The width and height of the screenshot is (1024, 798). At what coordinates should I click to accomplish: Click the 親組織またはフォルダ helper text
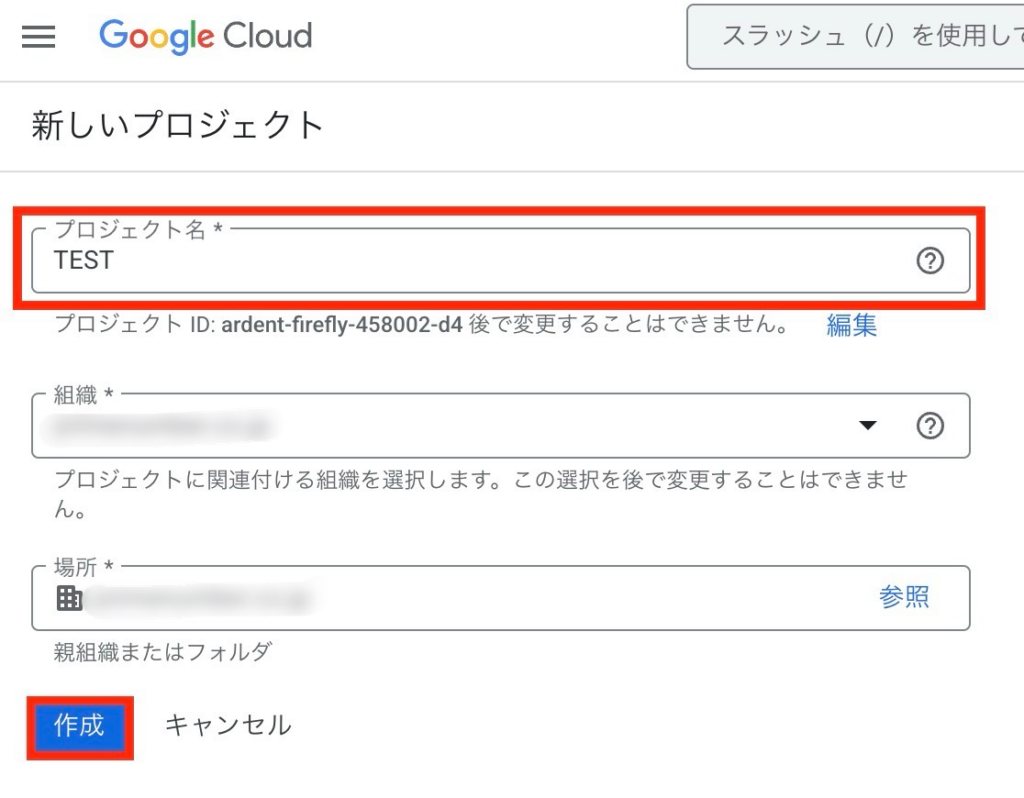click(162, 653)
